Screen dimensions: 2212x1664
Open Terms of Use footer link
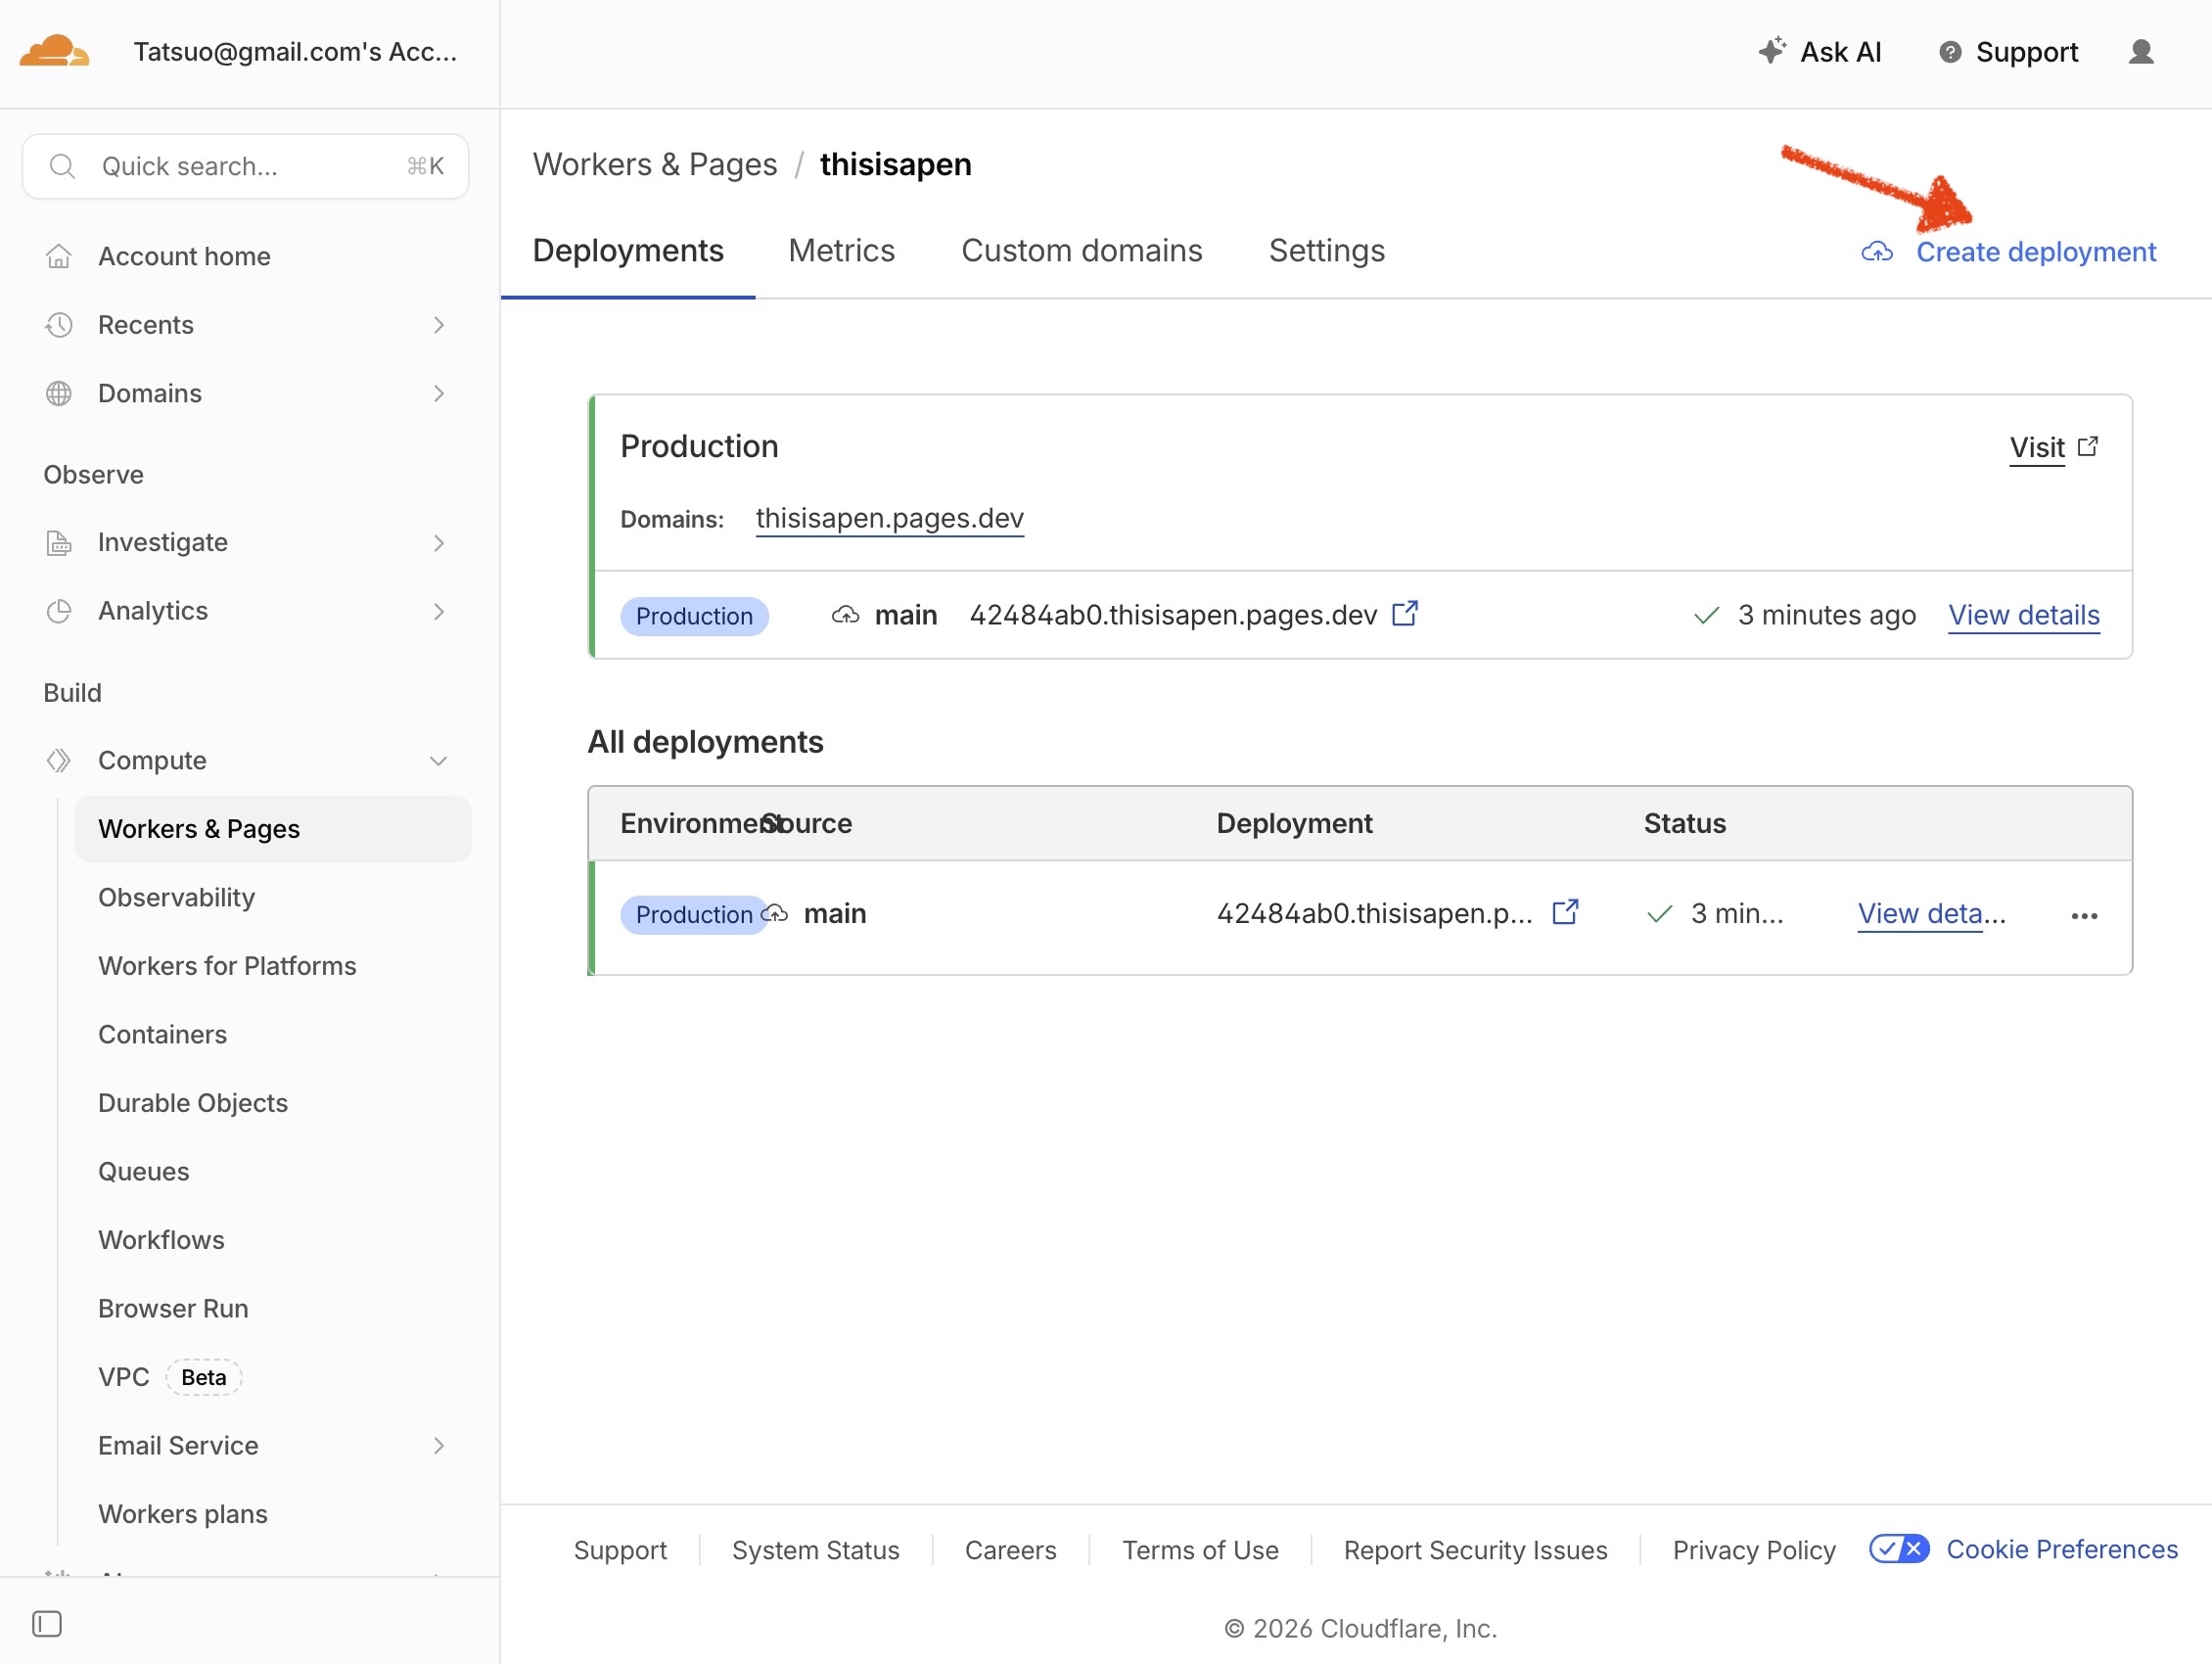click(1200, 1550)
